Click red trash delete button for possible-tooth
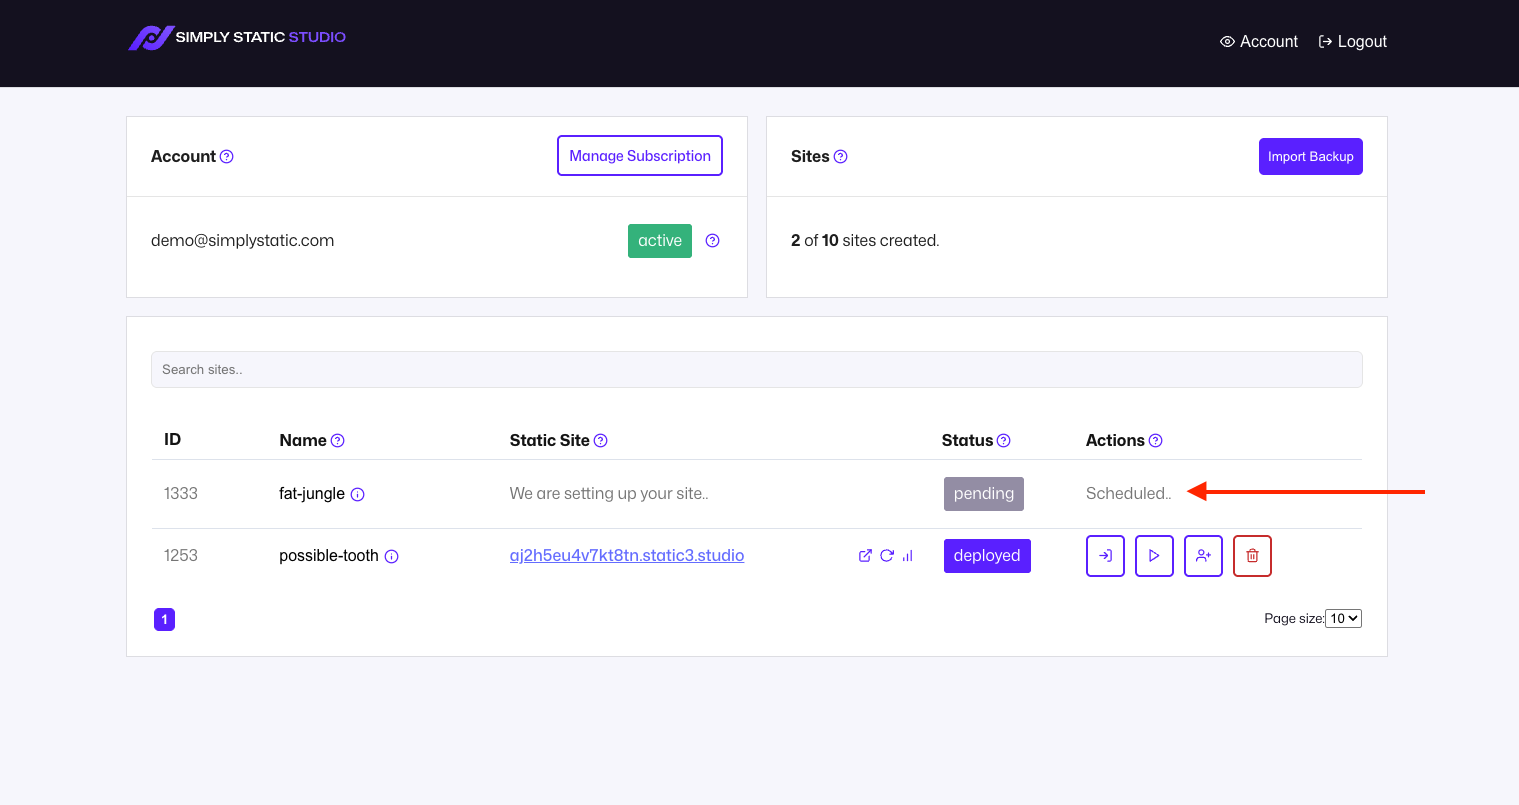This screenshot has height=805, width=1519. tap(1252, 556)
